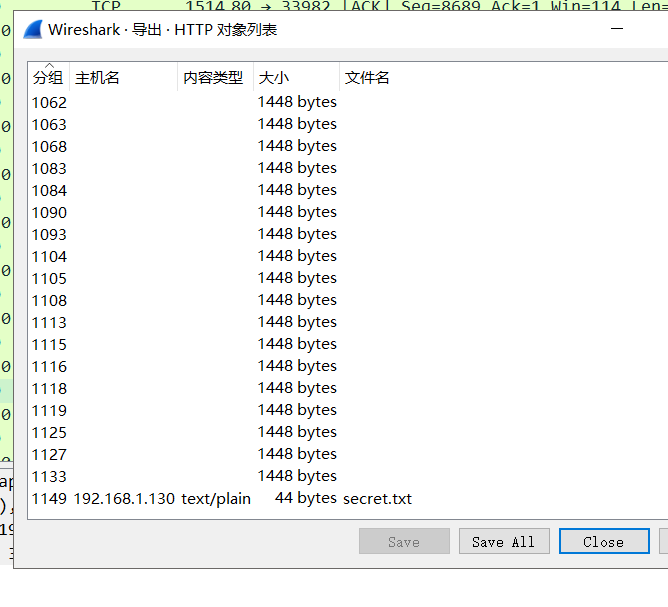Sort by the 文件名 column header

click(504, 77)
